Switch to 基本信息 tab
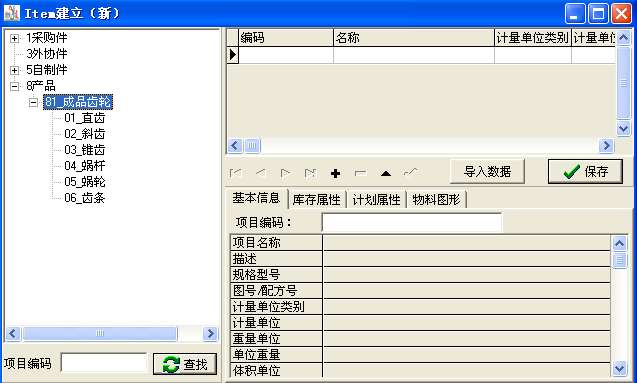The width and height of the screenshot is (637, 383). coord(256,198)
